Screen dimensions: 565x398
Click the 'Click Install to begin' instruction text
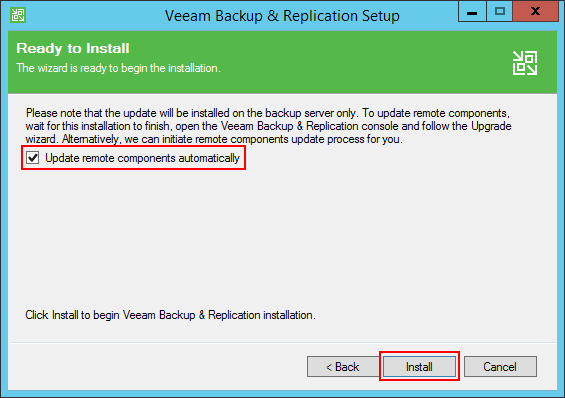coord(170,315)
